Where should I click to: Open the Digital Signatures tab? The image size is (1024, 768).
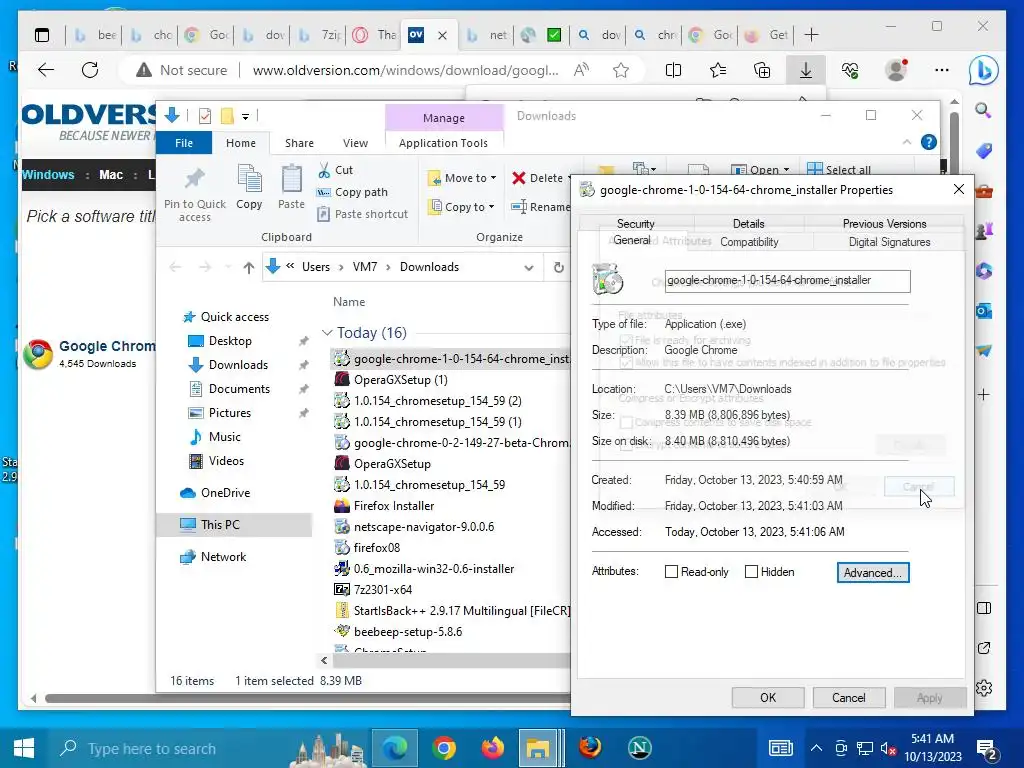[x=889, y=242]
